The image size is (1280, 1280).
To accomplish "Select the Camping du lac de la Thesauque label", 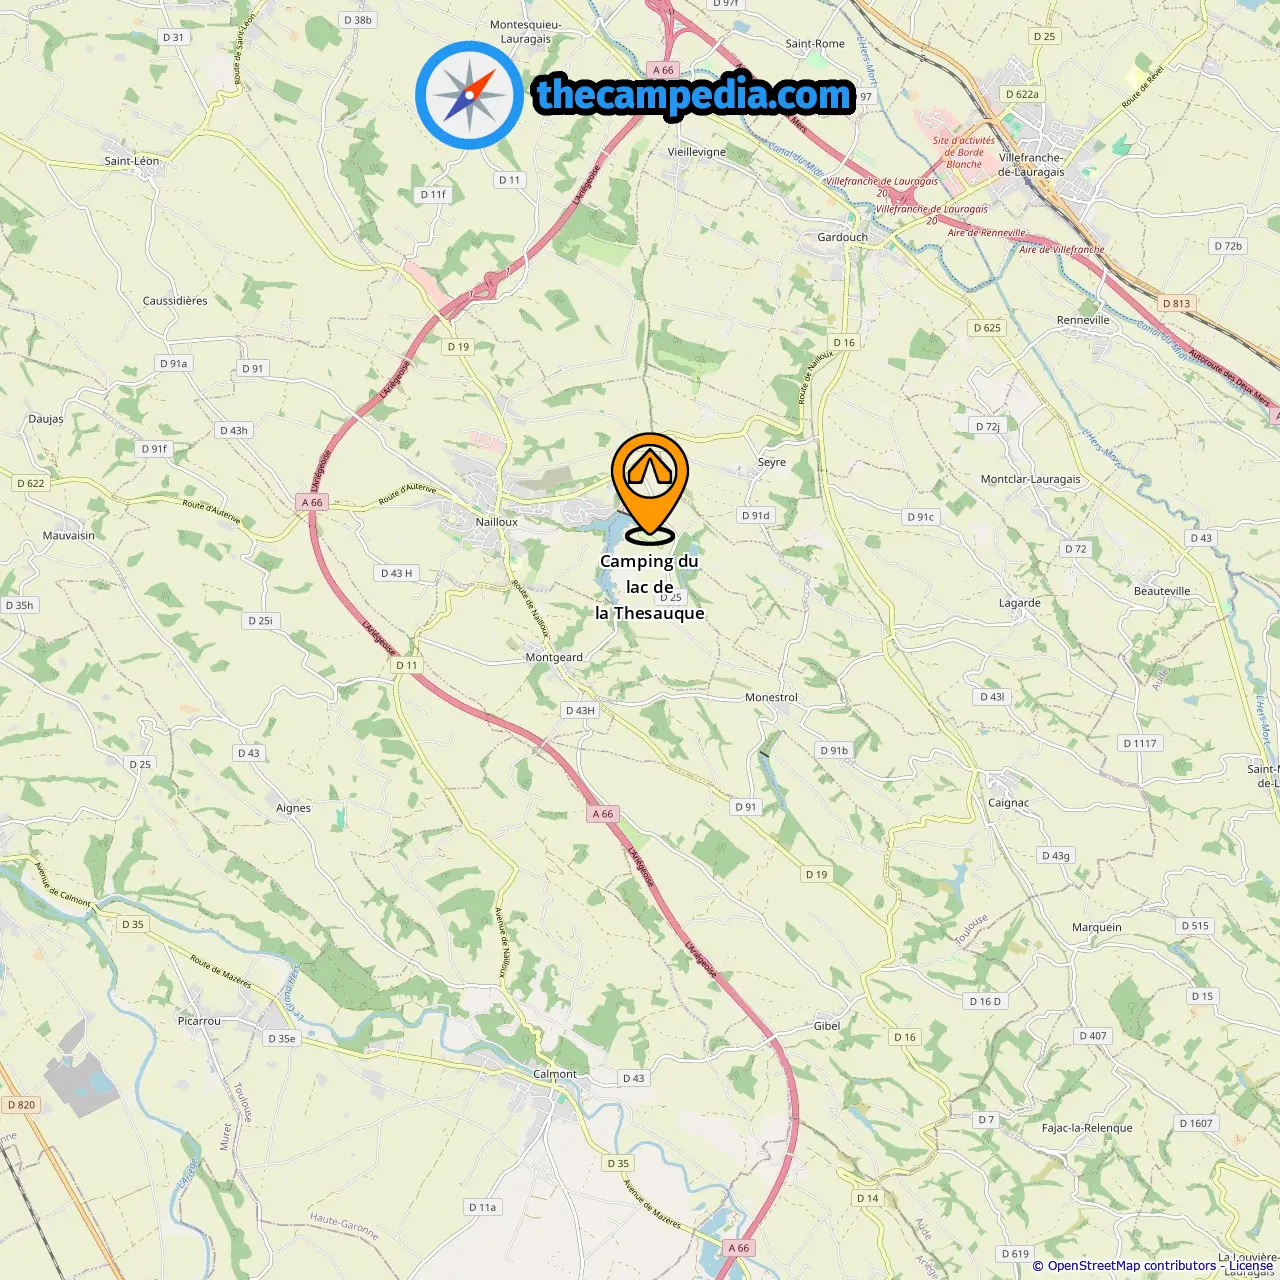I will click(x=650, y=587).
